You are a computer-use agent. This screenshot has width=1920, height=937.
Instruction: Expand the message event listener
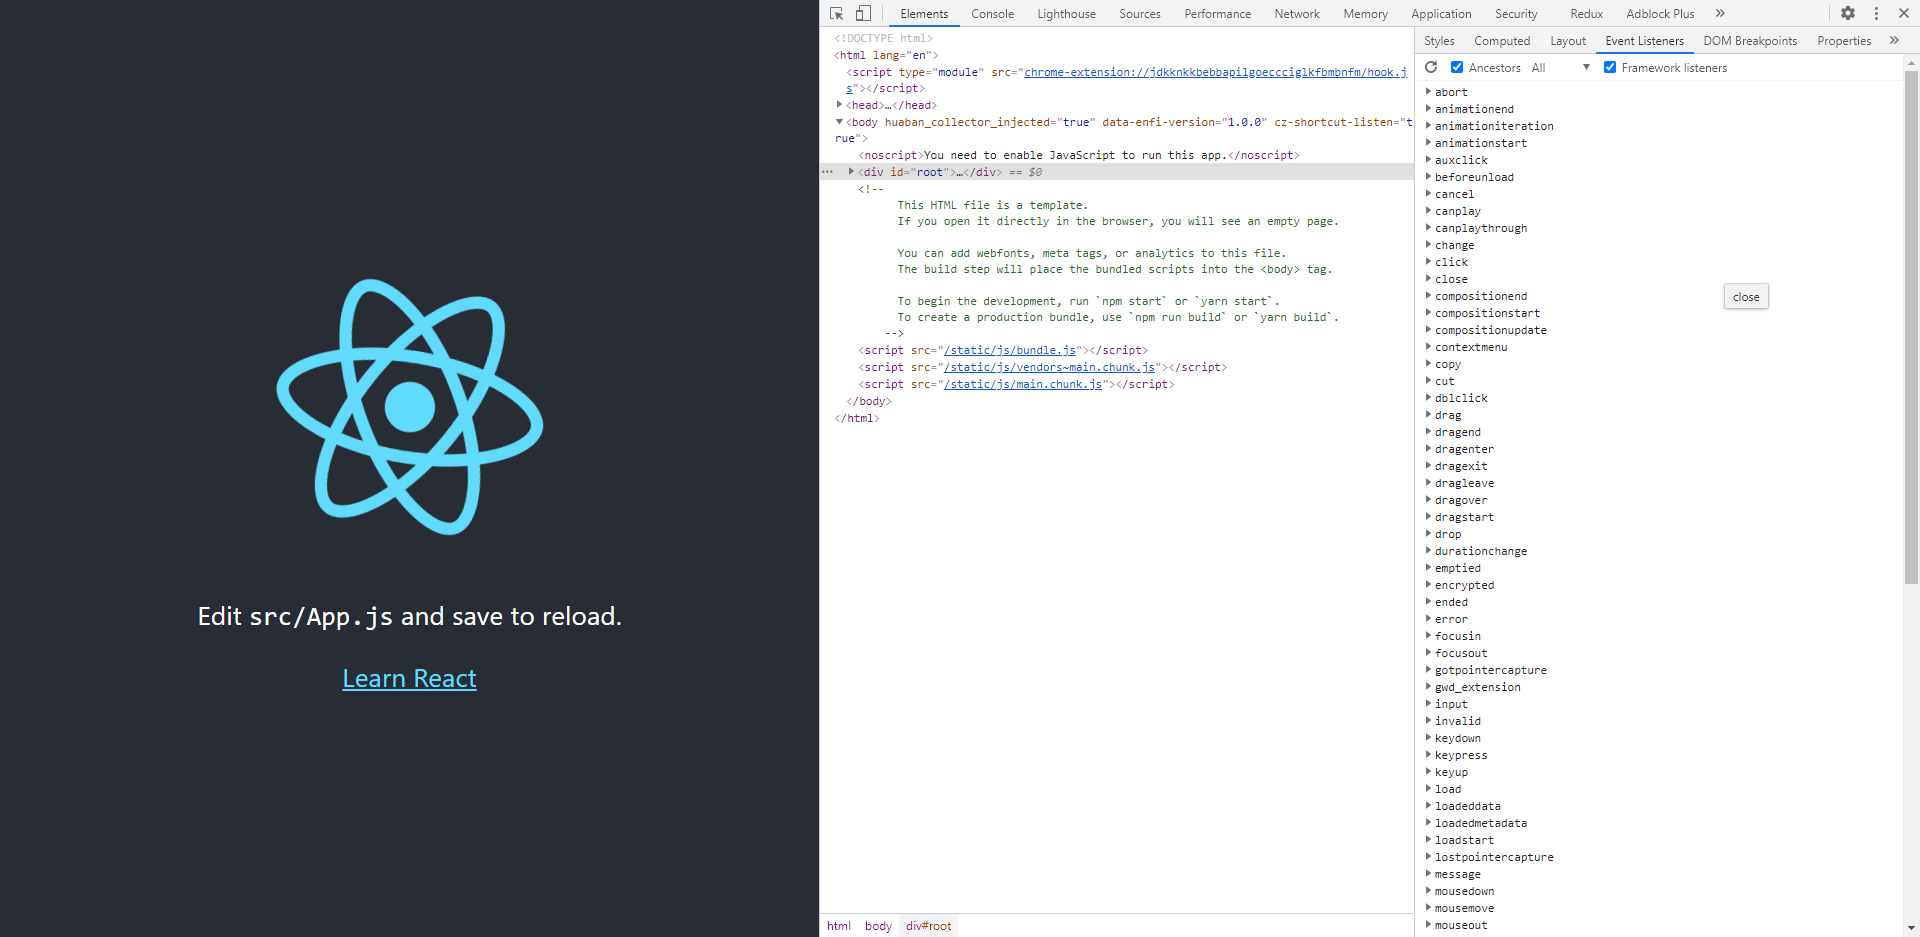coord(1428,873)
